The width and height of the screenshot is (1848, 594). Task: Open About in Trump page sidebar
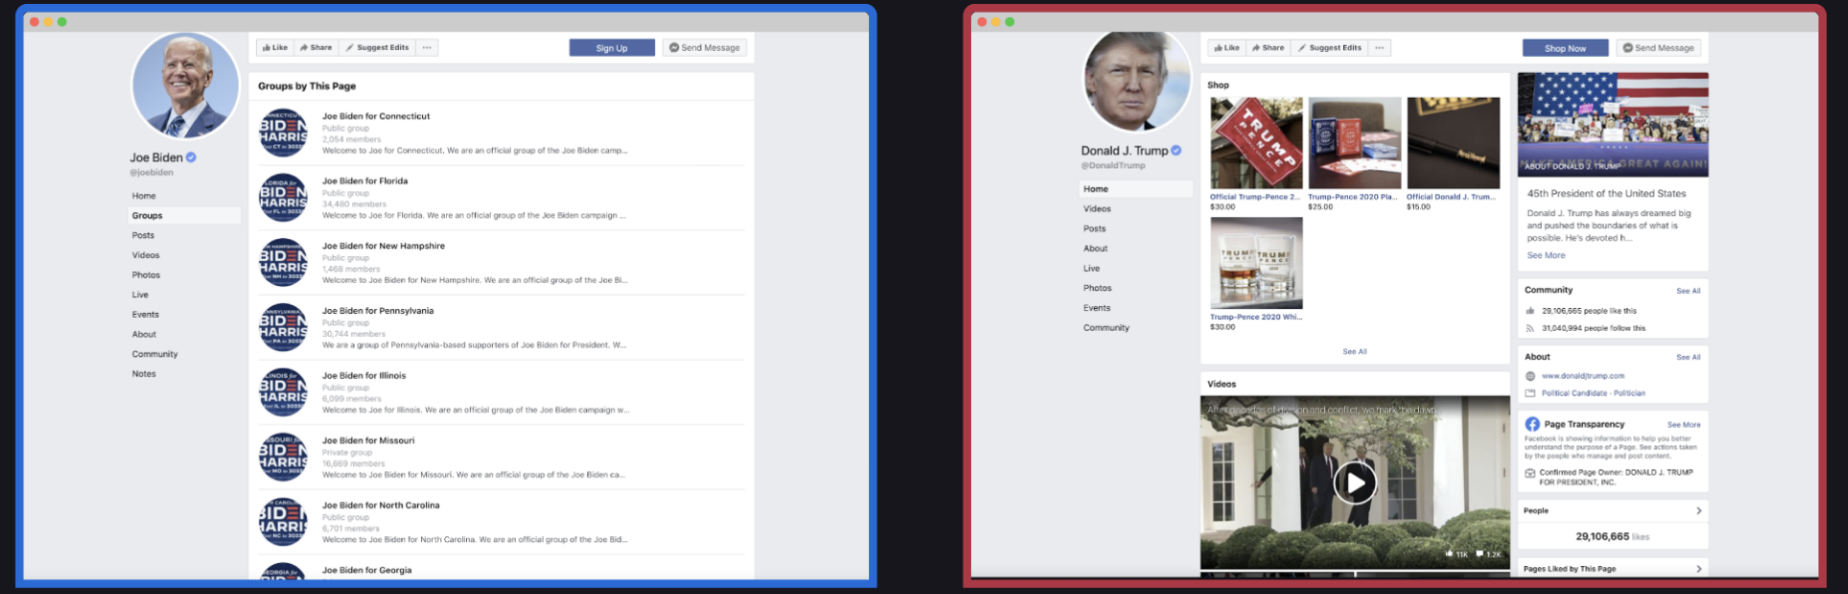click(x=1096, y=248)
